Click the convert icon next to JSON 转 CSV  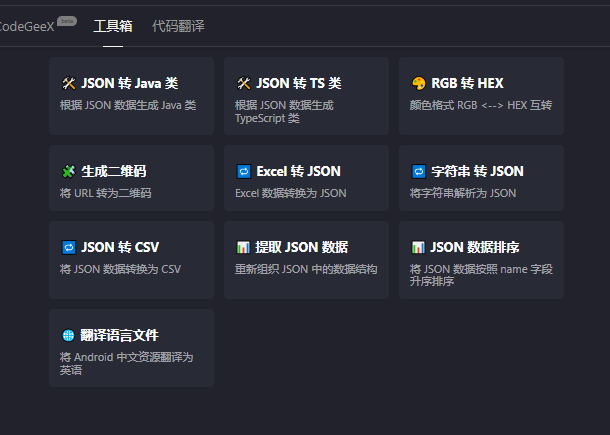(68, 247)
